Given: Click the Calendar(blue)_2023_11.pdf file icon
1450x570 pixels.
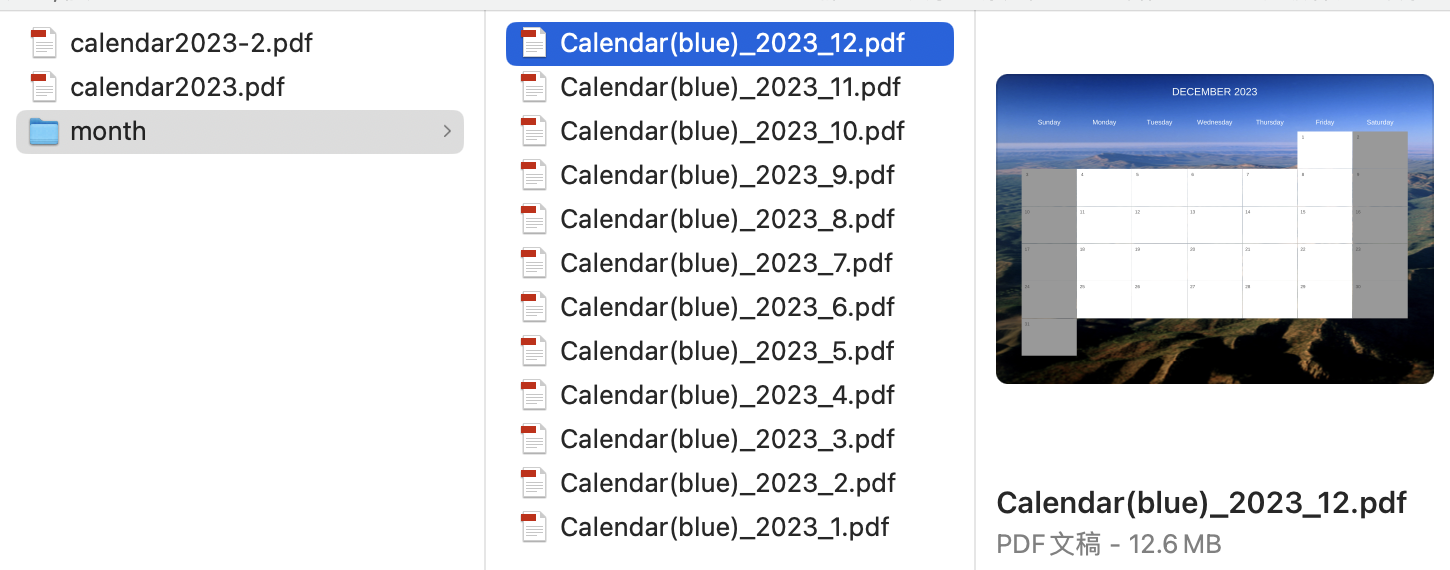Looking at the screenshot, I should click(x=534, y=87).
